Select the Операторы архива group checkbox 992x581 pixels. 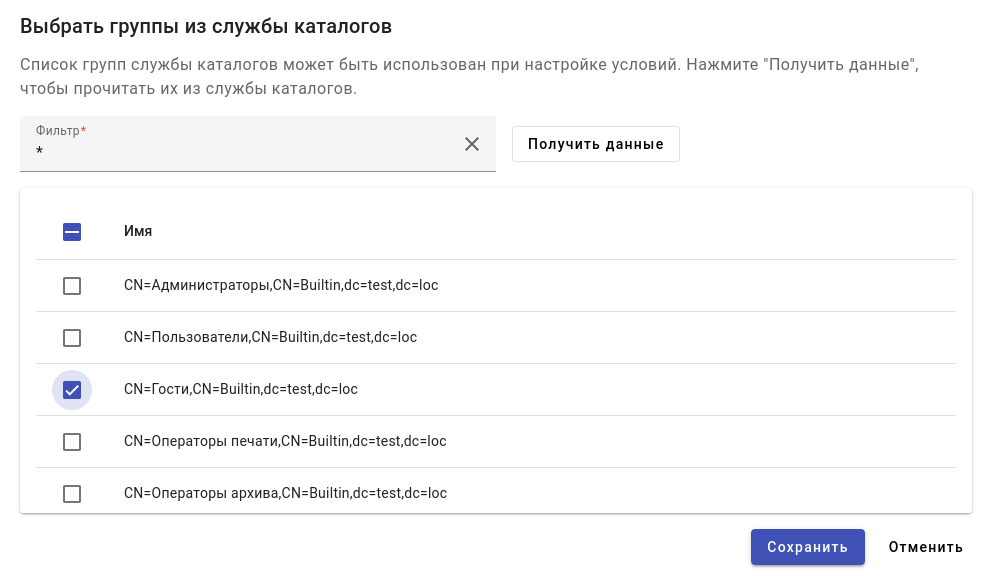72,494
